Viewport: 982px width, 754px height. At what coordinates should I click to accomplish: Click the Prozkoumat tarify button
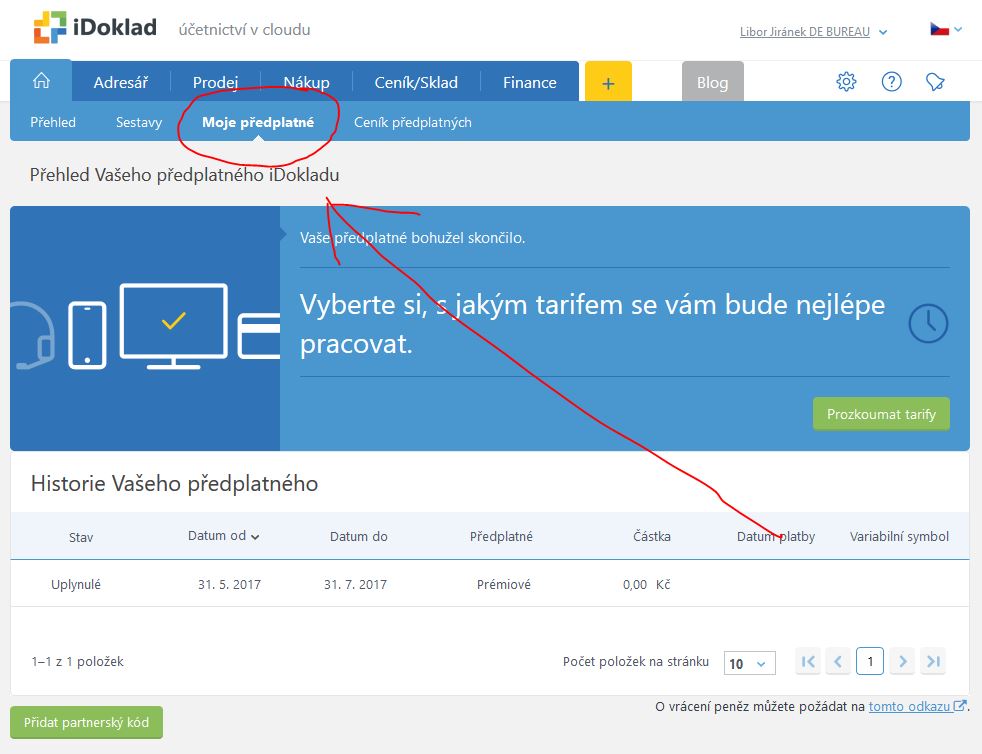(x=880, y=414)
